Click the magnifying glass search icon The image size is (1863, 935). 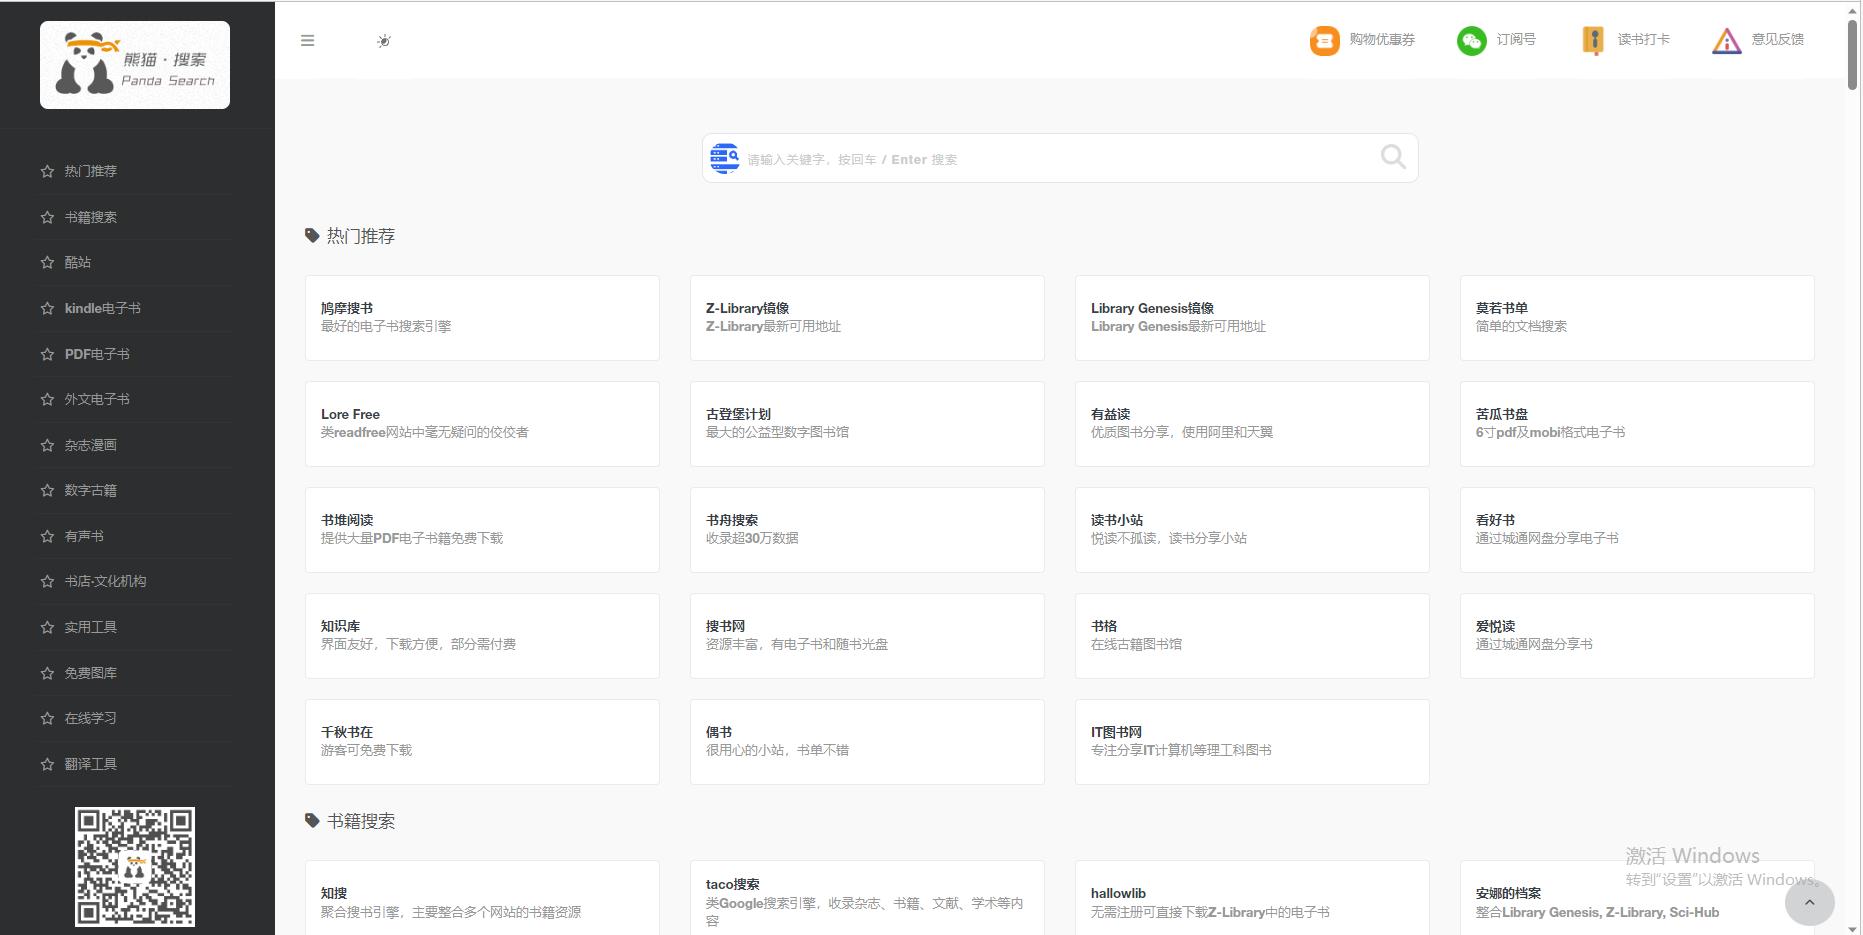[x=1392, y=157]
